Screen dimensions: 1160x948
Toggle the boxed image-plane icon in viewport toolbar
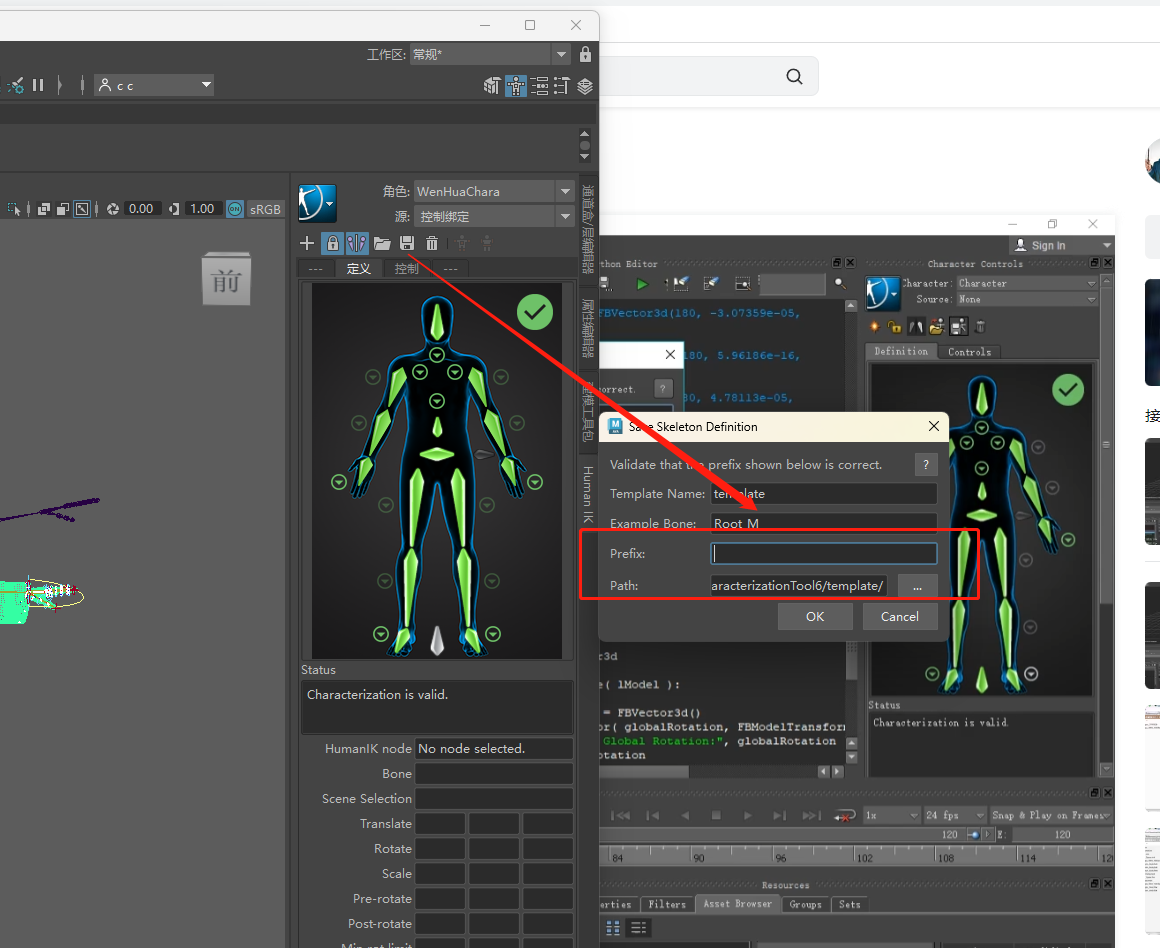(x=82, y=209)
